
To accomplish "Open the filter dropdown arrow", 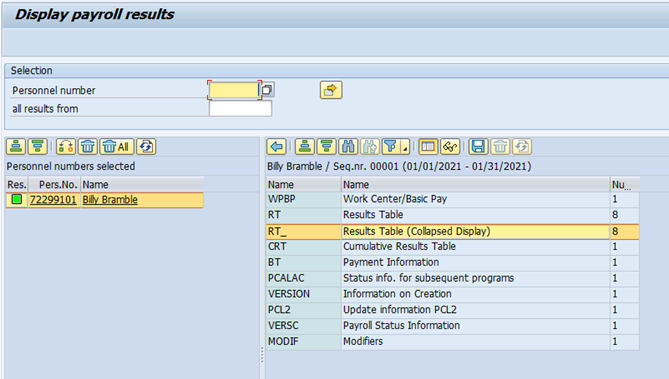I will tap(405, 148).
